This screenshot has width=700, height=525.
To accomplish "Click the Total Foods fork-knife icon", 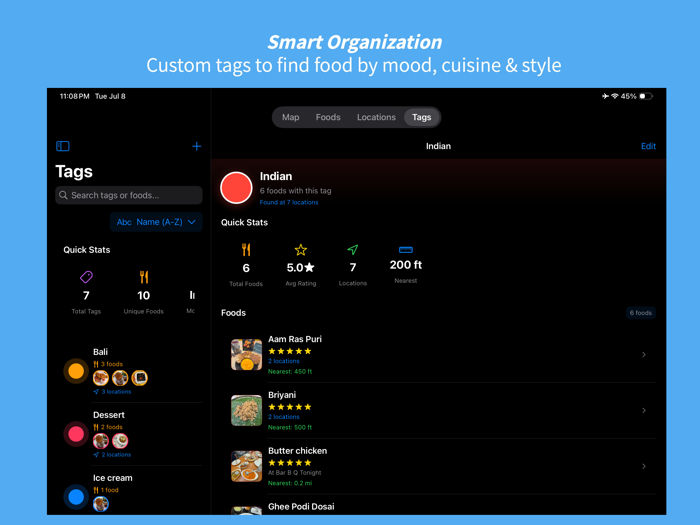I will tap(246, 250).
